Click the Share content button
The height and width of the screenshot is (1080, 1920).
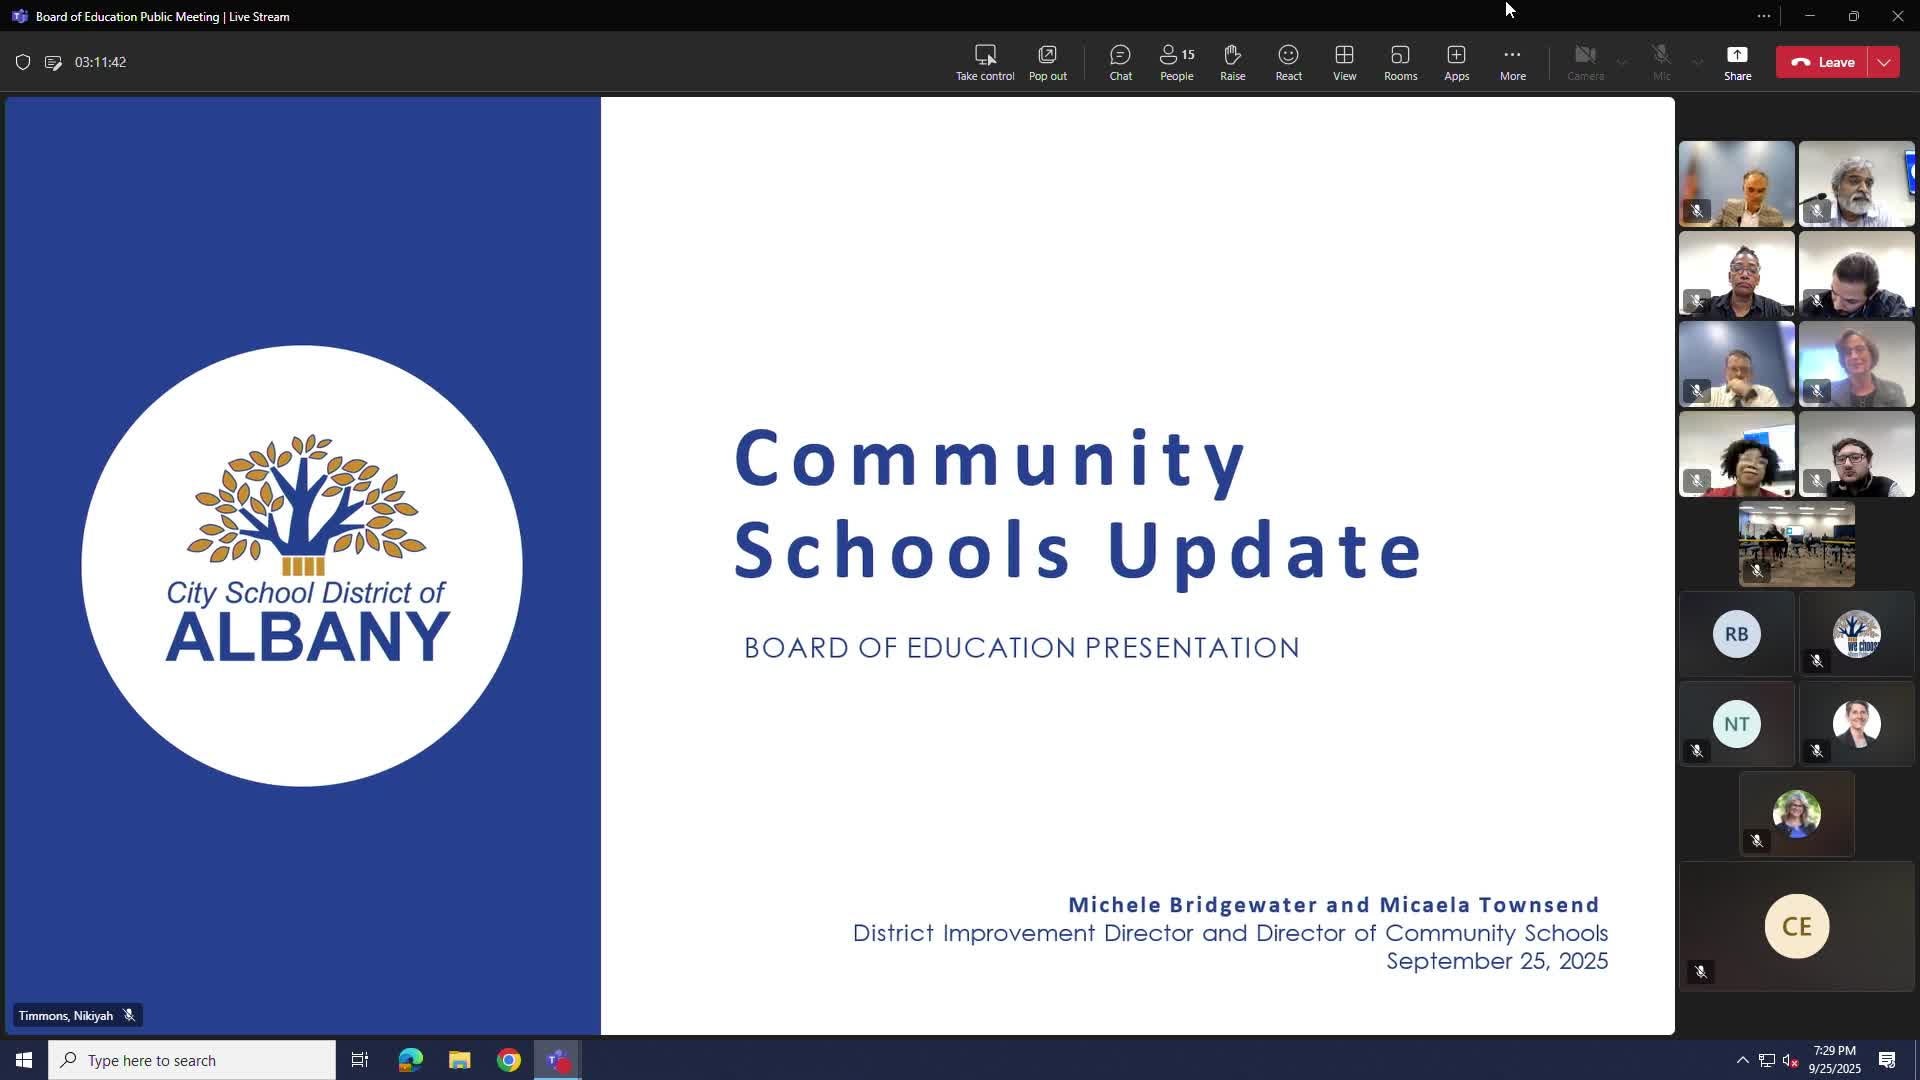1737,62
